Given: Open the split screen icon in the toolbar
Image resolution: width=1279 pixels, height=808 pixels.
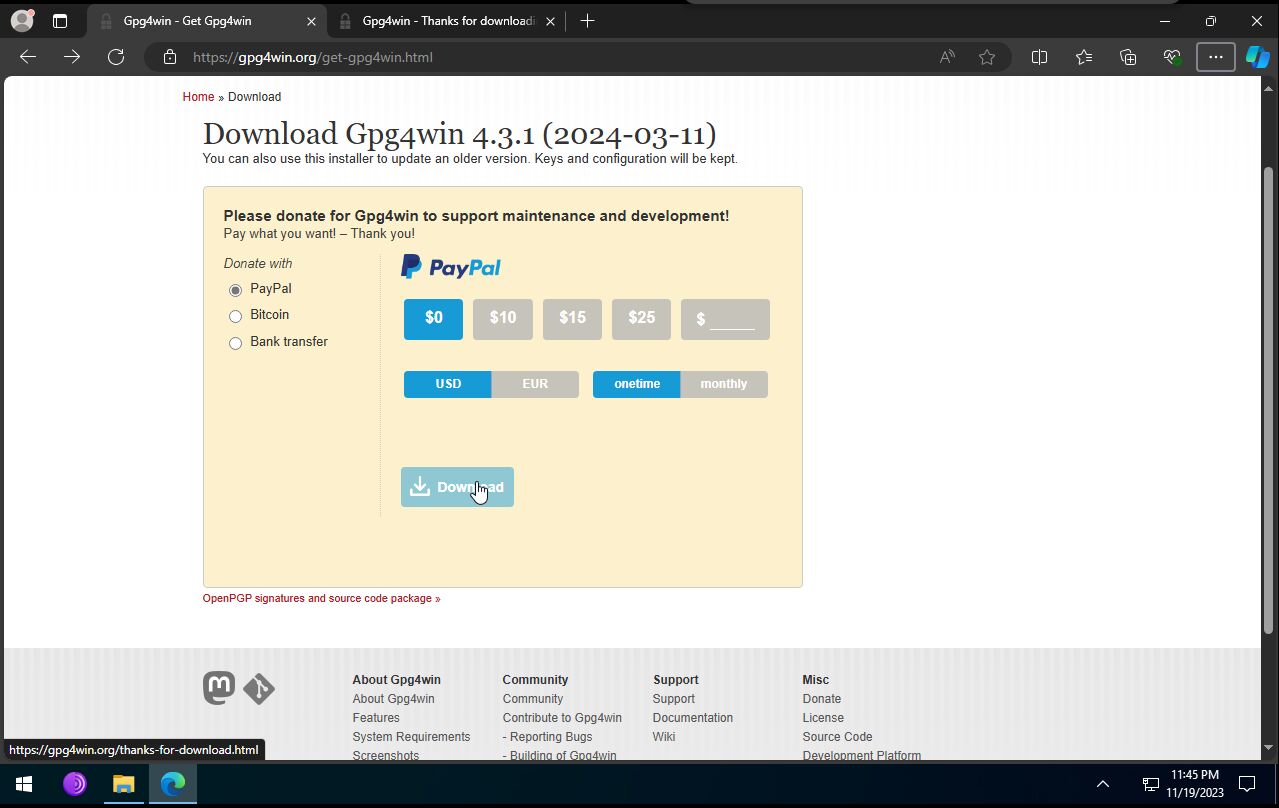Looking at the screenshot, I should pos(1039,57).
